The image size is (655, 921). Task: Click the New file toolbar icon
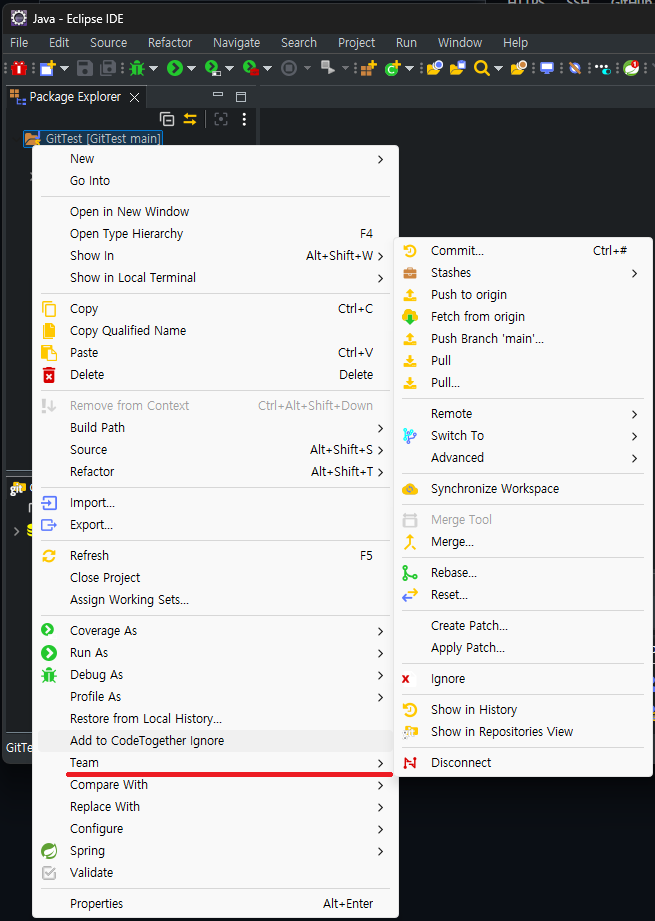pyautogui.click(x=48, y=68)
